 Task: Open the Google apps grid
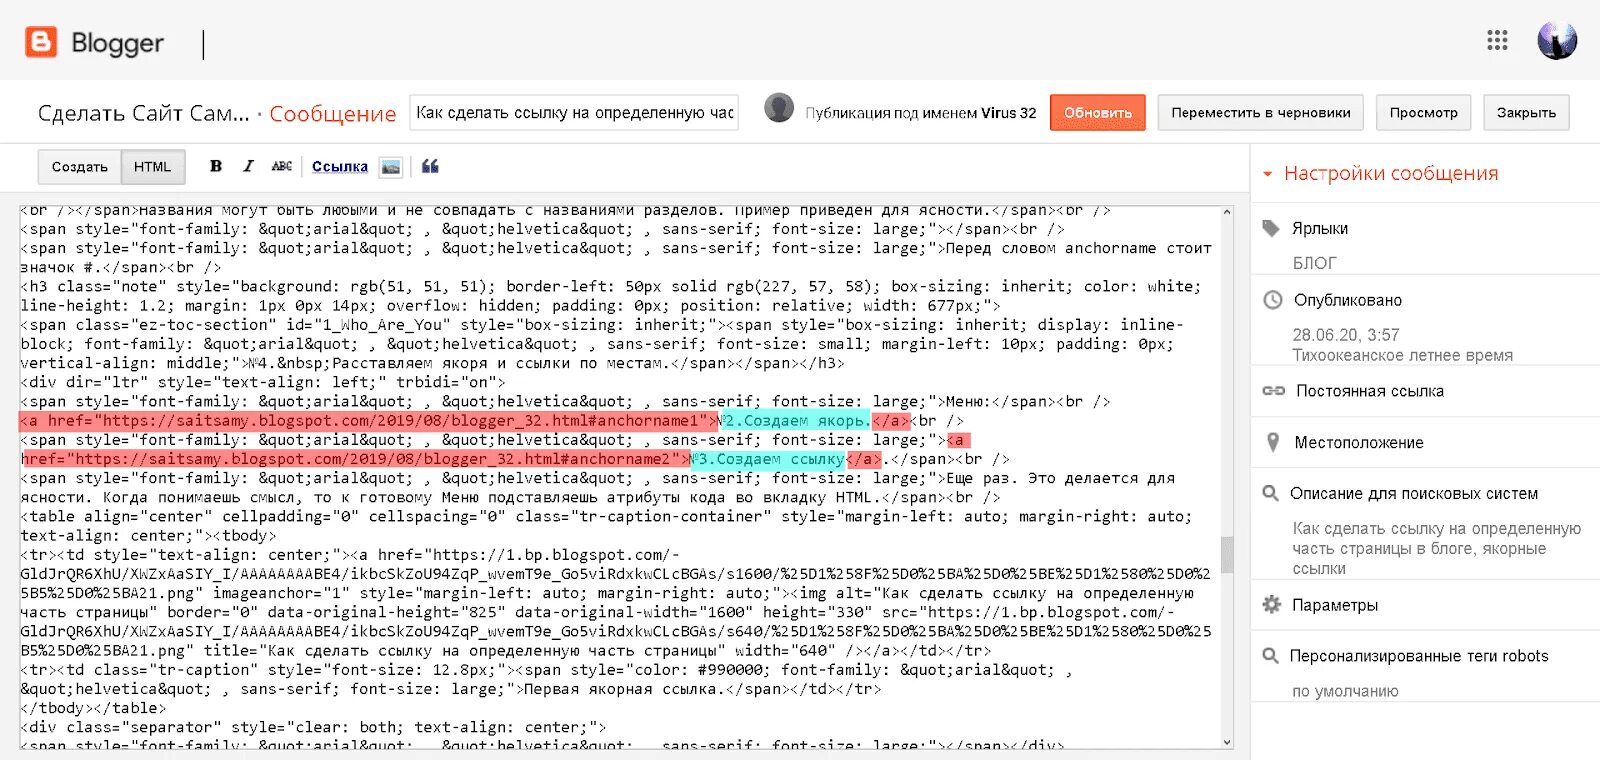1497,40
